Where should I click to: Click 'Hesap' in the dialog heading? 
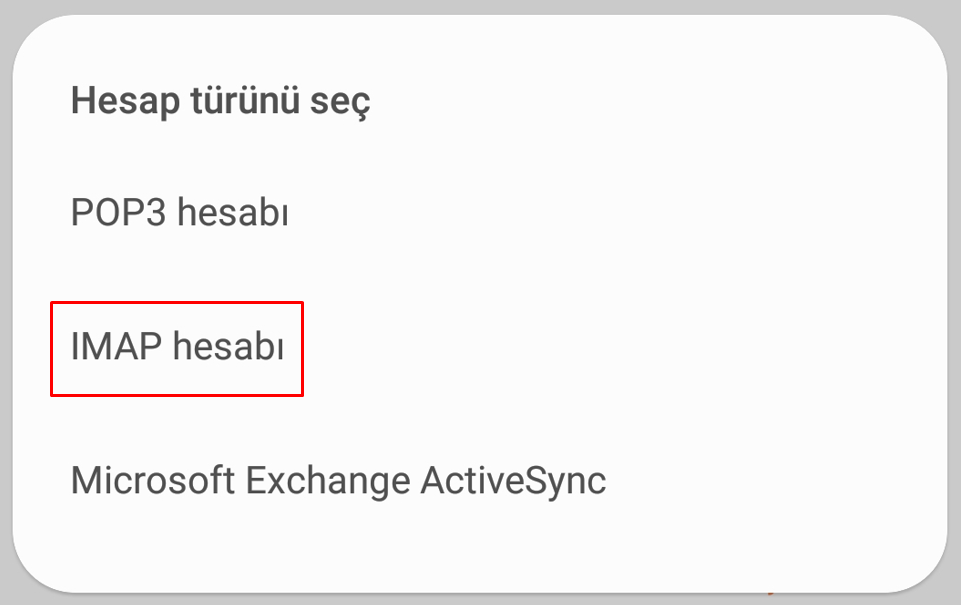pyautogui.click(x=125, y=101)
